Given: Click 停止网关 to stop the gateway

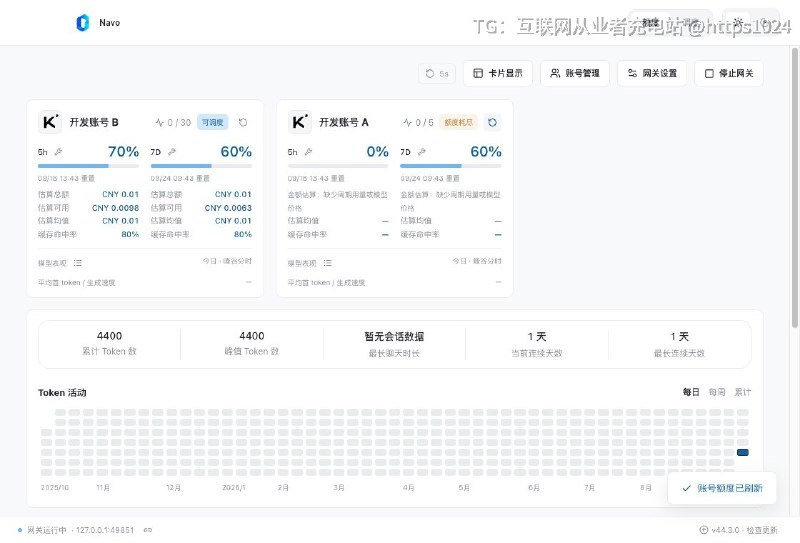Looking at the screenshot, I should pyautogui.click(x=729, y=73).
